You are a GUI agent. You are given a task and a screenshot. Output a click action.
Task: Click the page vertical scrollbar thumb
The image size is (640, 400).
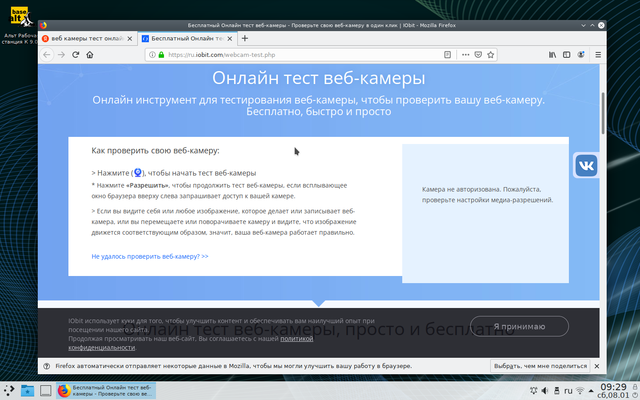tap(603, 113)
